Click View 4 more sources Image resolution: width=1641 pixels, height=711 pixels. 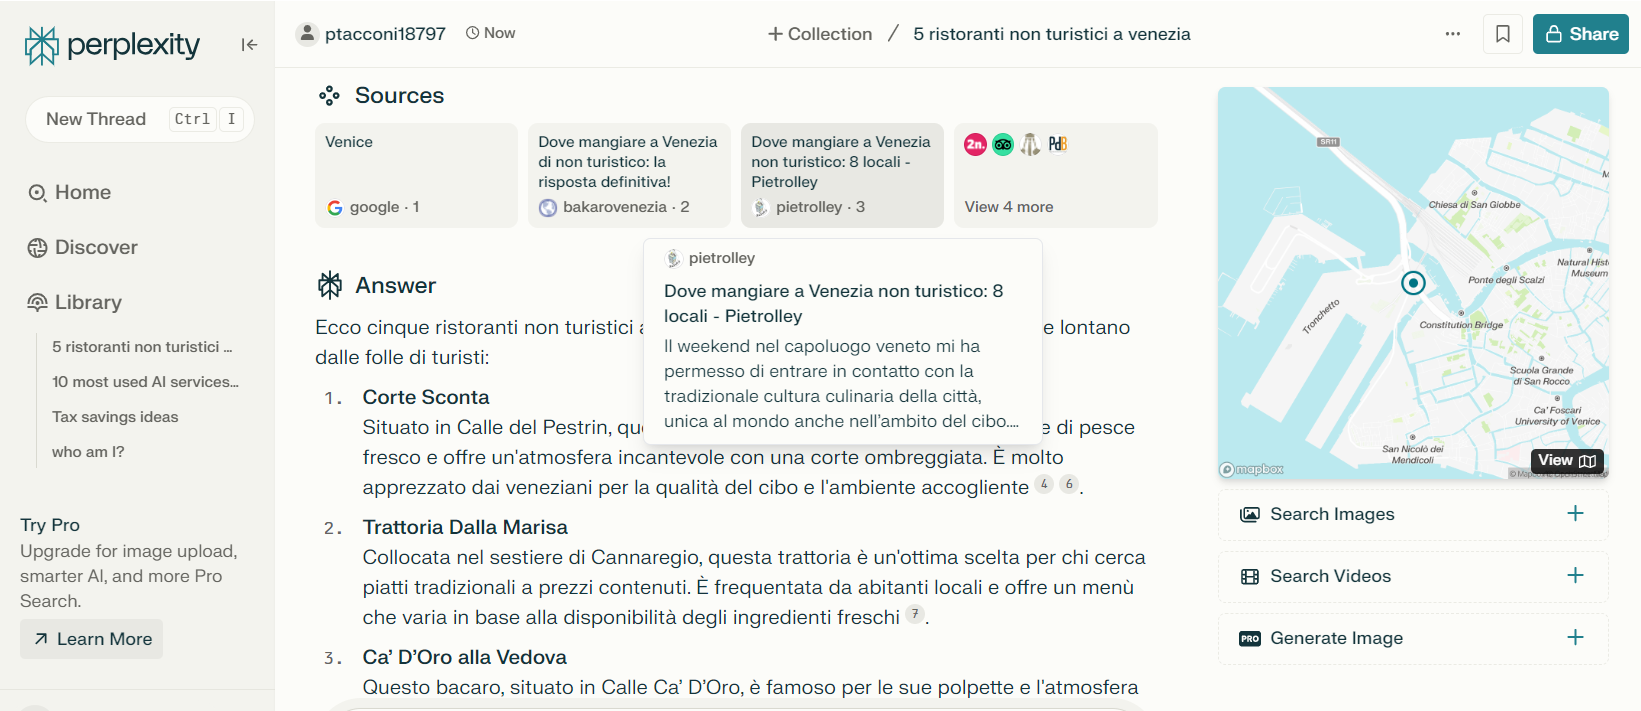tap(1009, 207)
